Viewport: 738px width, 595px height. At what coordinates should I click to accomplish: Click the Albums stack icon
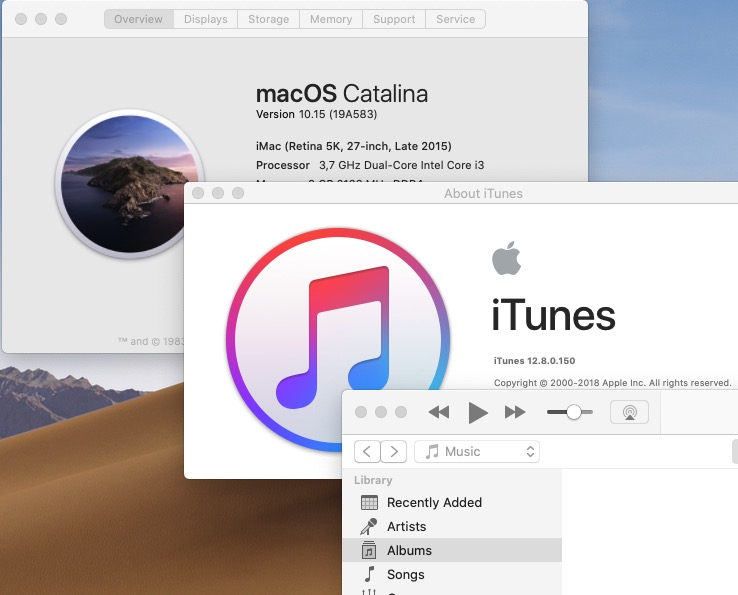[369, 550]
